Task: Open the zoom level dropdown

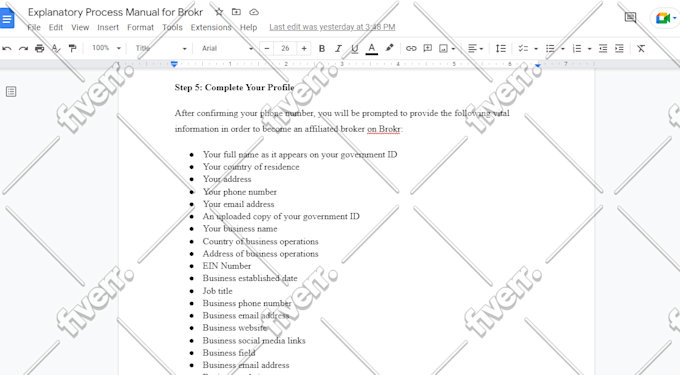Action: (106, 48)
